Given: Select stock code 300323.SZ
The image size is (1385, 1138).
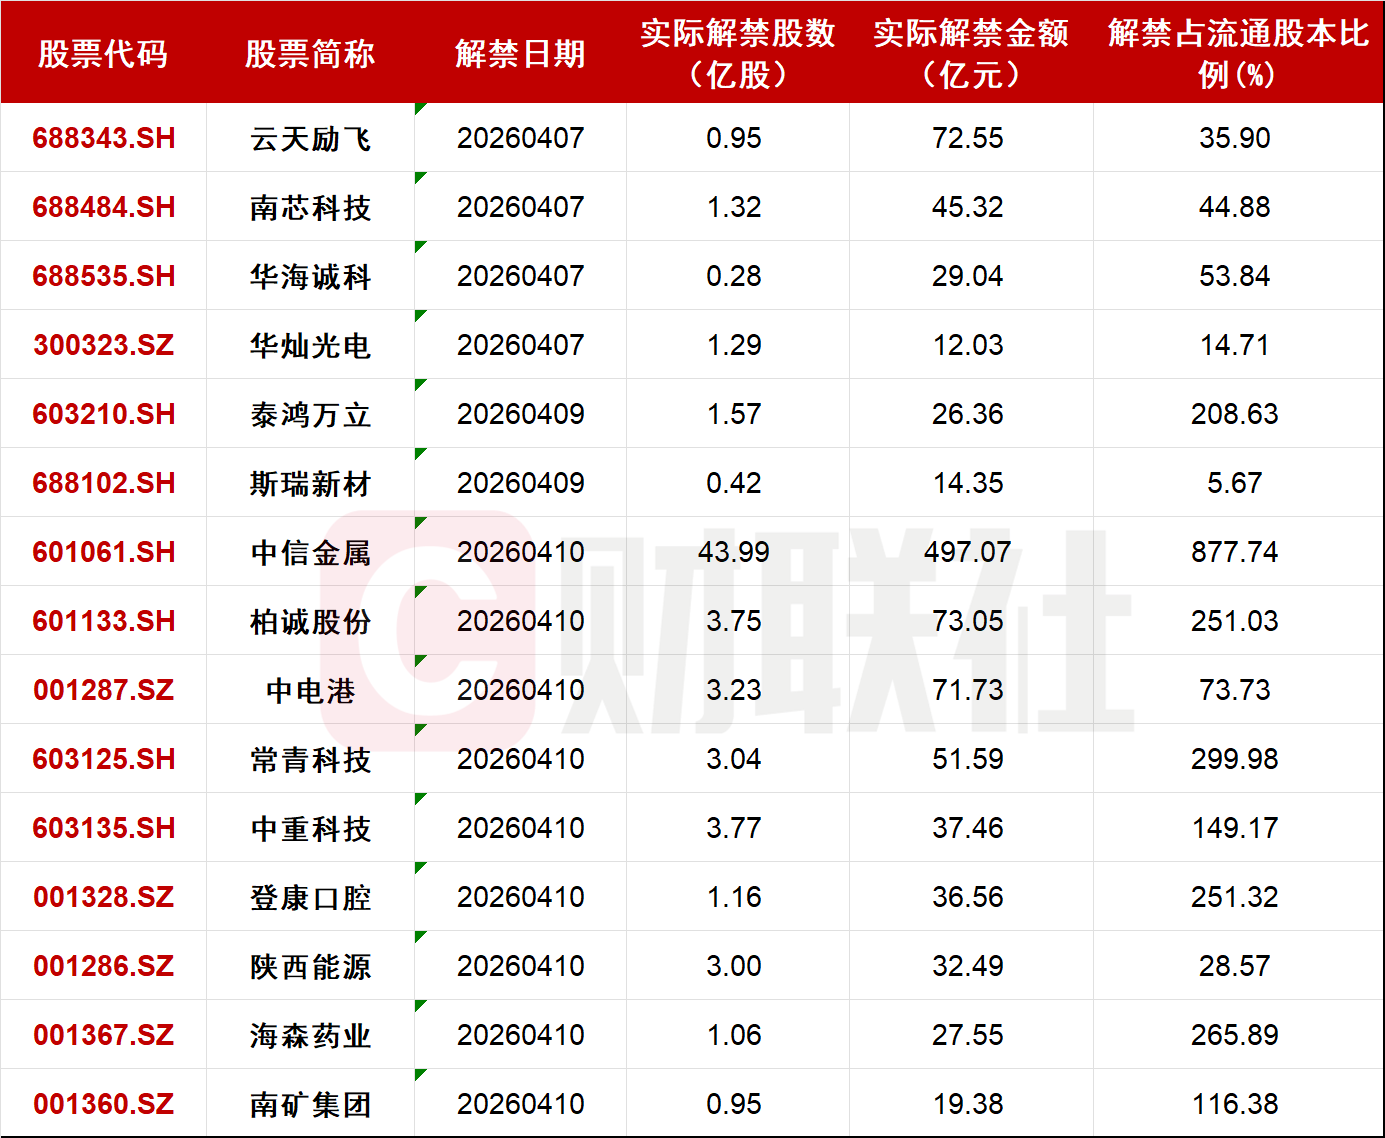Looking at the screenshot, I should [104, 345].
